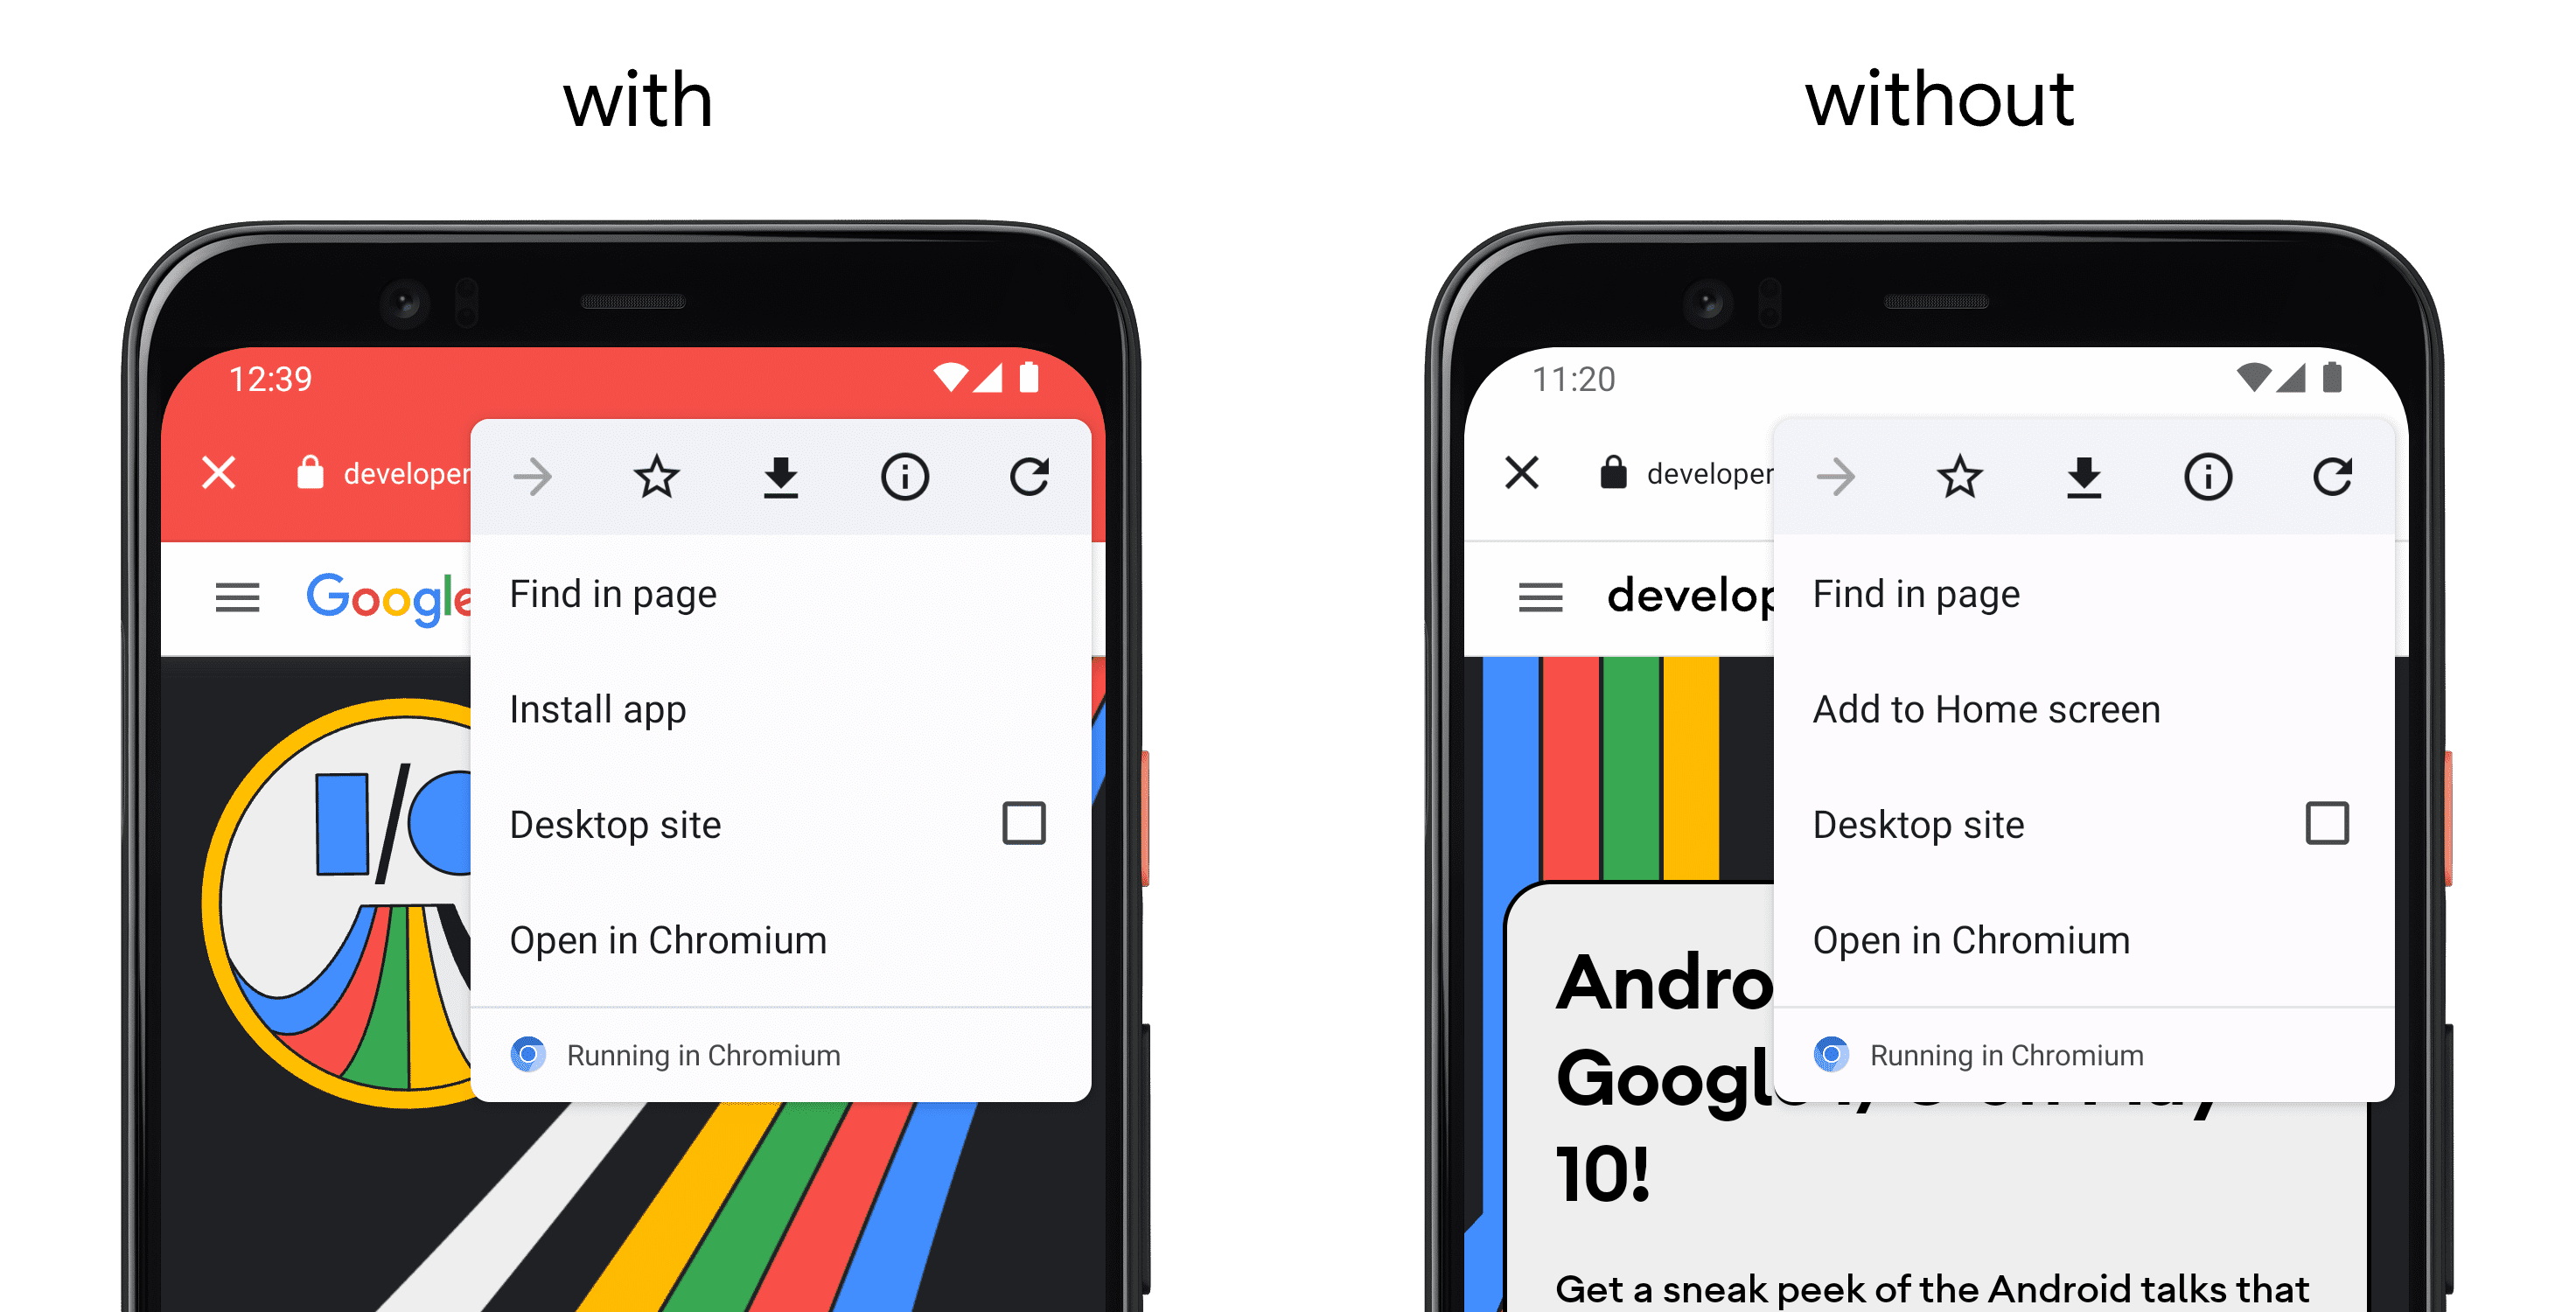Toggle the Desktop site checkbox
Image resolution: width=2576 pixels, height=1312 pixels.
point(1034,821)
